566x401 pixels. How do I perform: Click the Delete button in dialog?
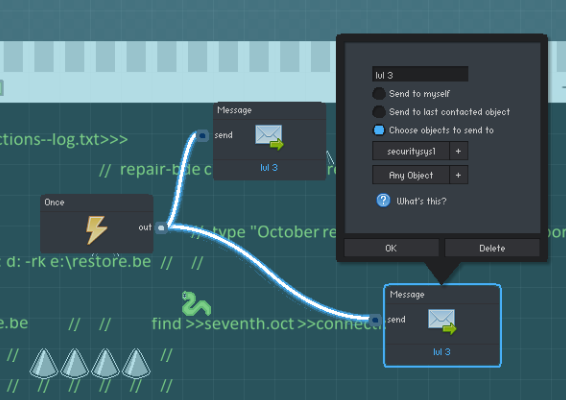pos(492,248)
